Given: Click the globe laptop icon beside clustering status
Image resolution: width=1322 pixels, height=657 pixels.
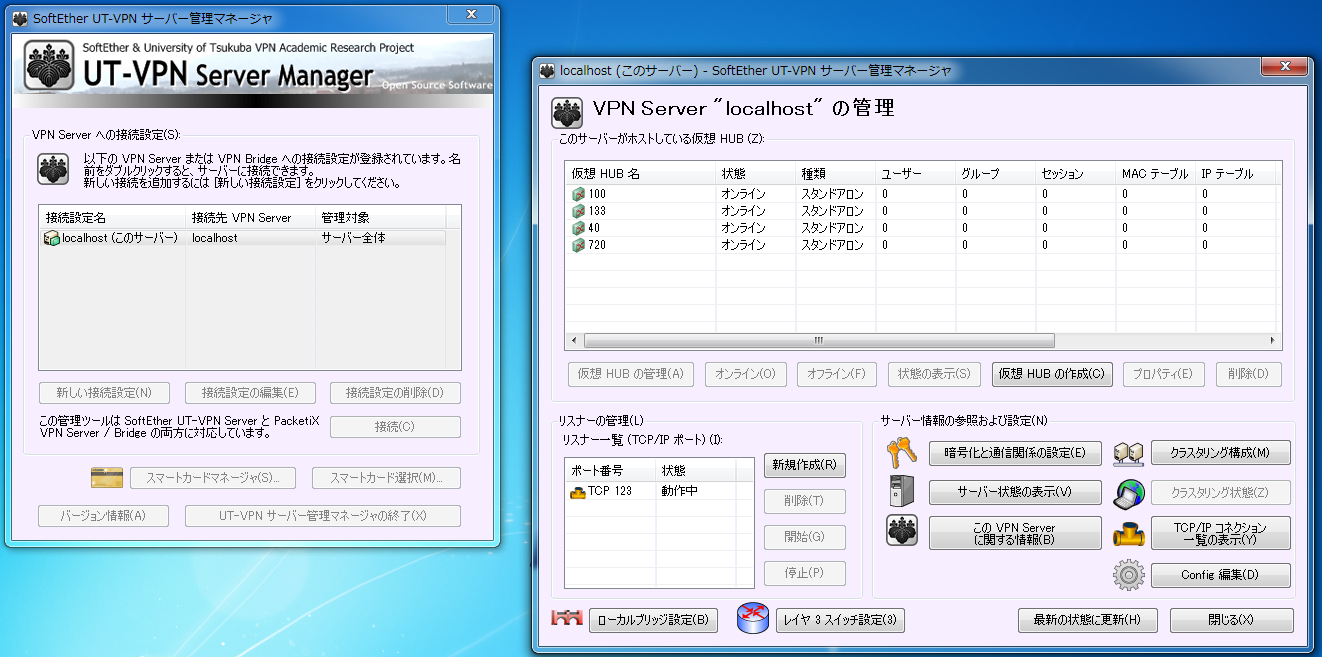Looking at the screenshot, I should tap(1128, 492).
